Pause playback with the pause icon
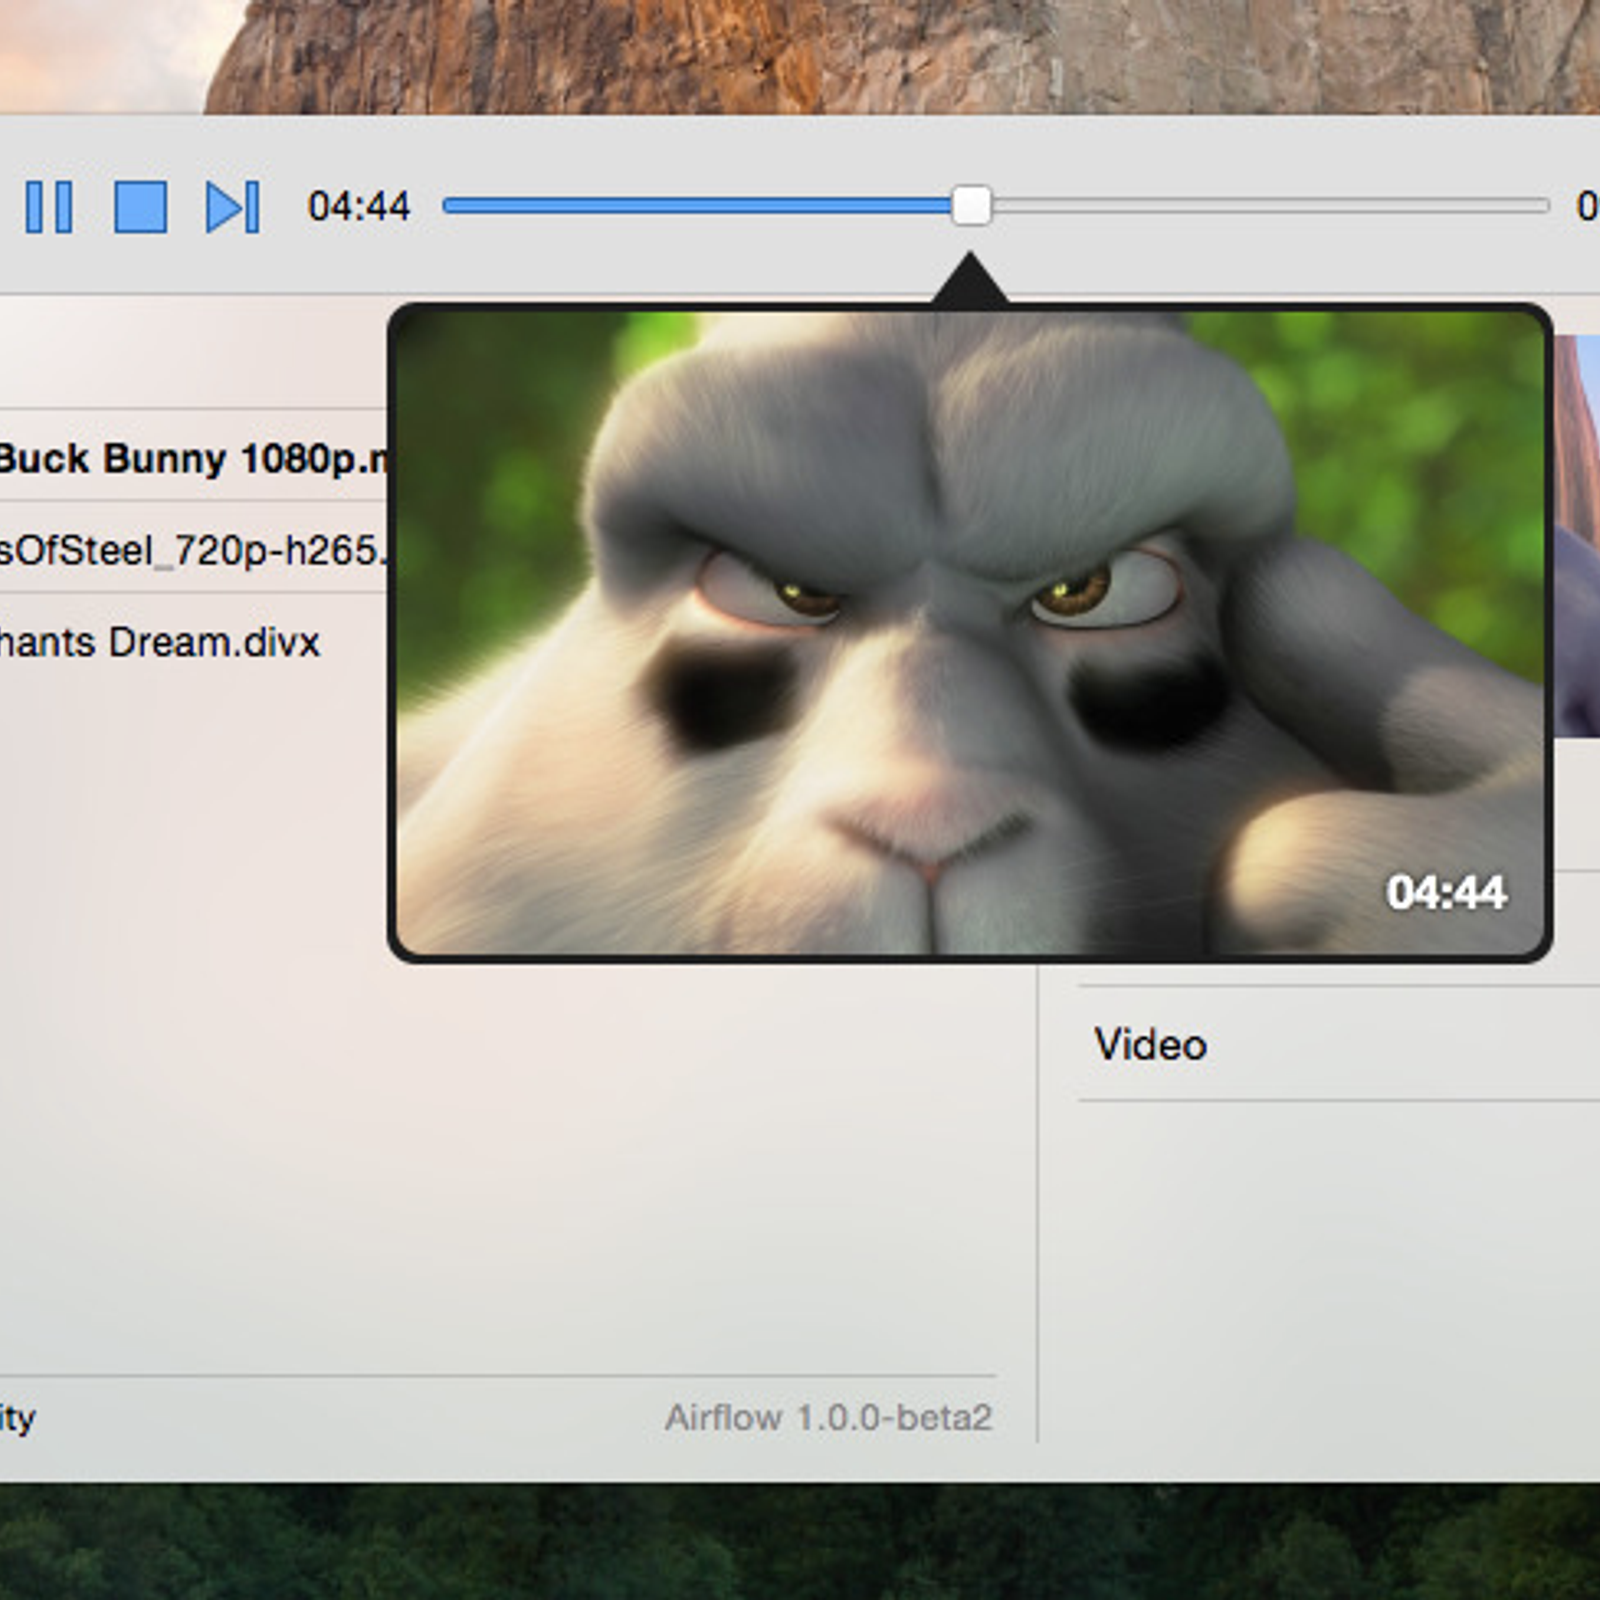Viewport: 1600px width, 1600px height. (49, 207)
